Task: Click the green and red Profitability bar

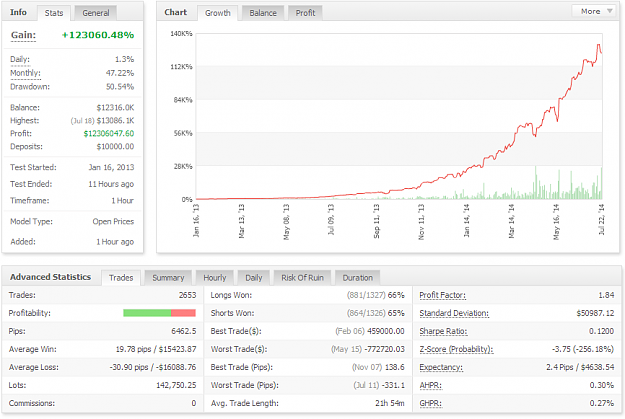Action: click(x=159, y=313)
